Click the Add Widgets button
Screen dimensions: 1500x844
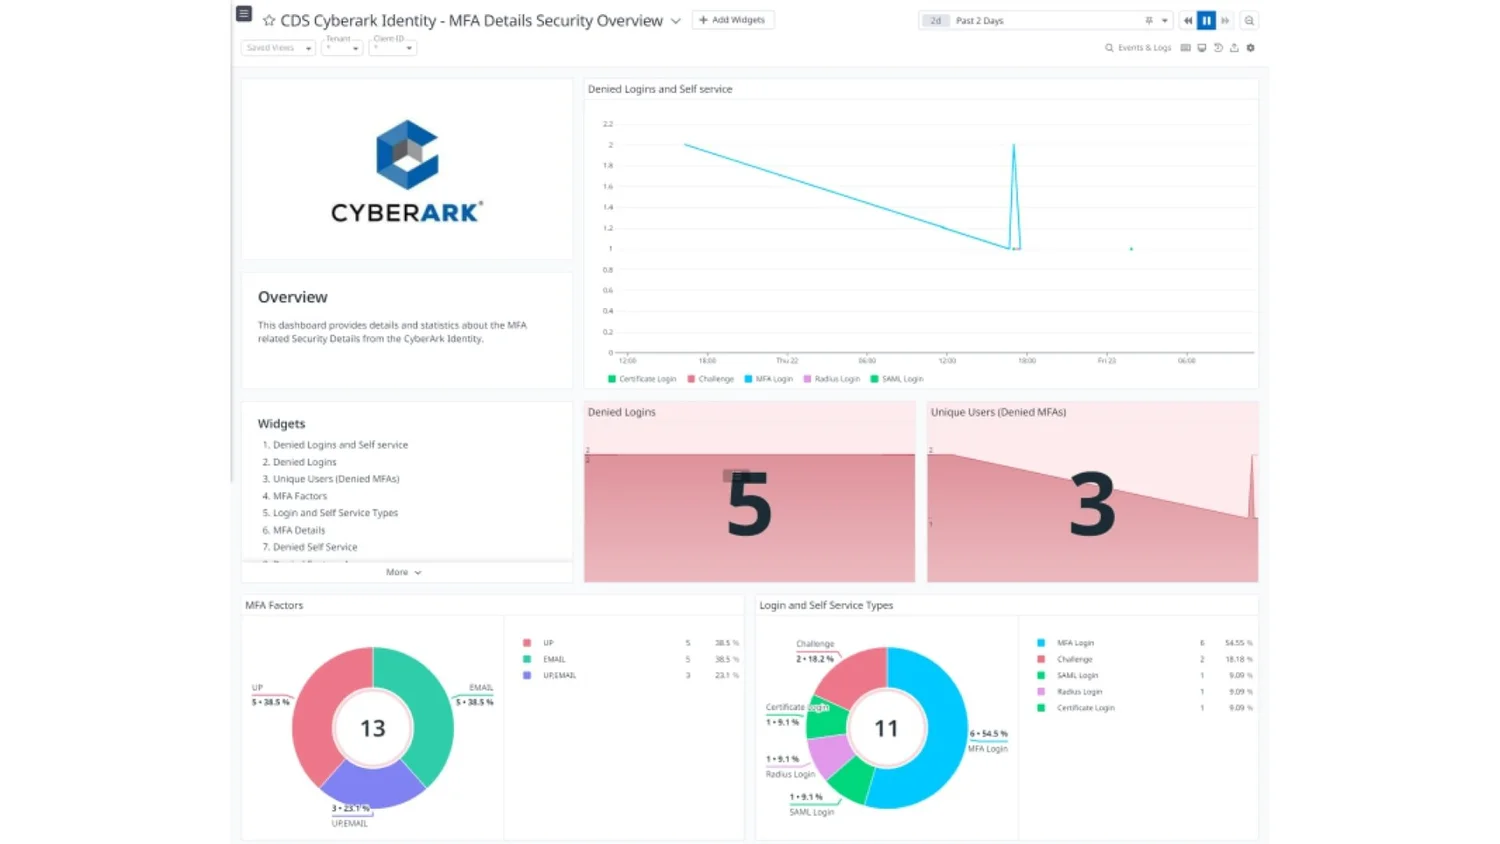(733, 19)
